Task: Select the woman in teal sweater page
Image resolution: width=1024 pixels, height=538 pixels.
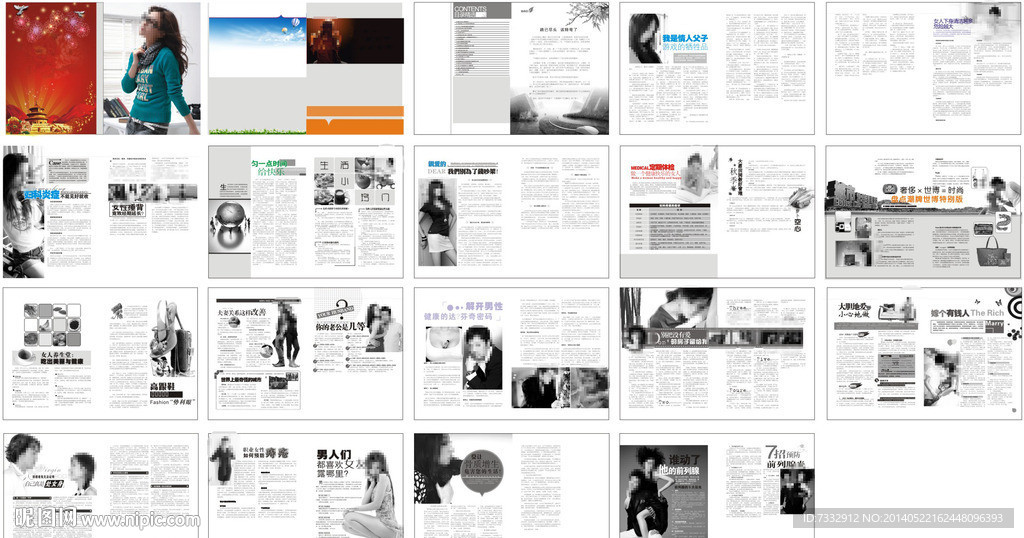Action: pos(152,69)
